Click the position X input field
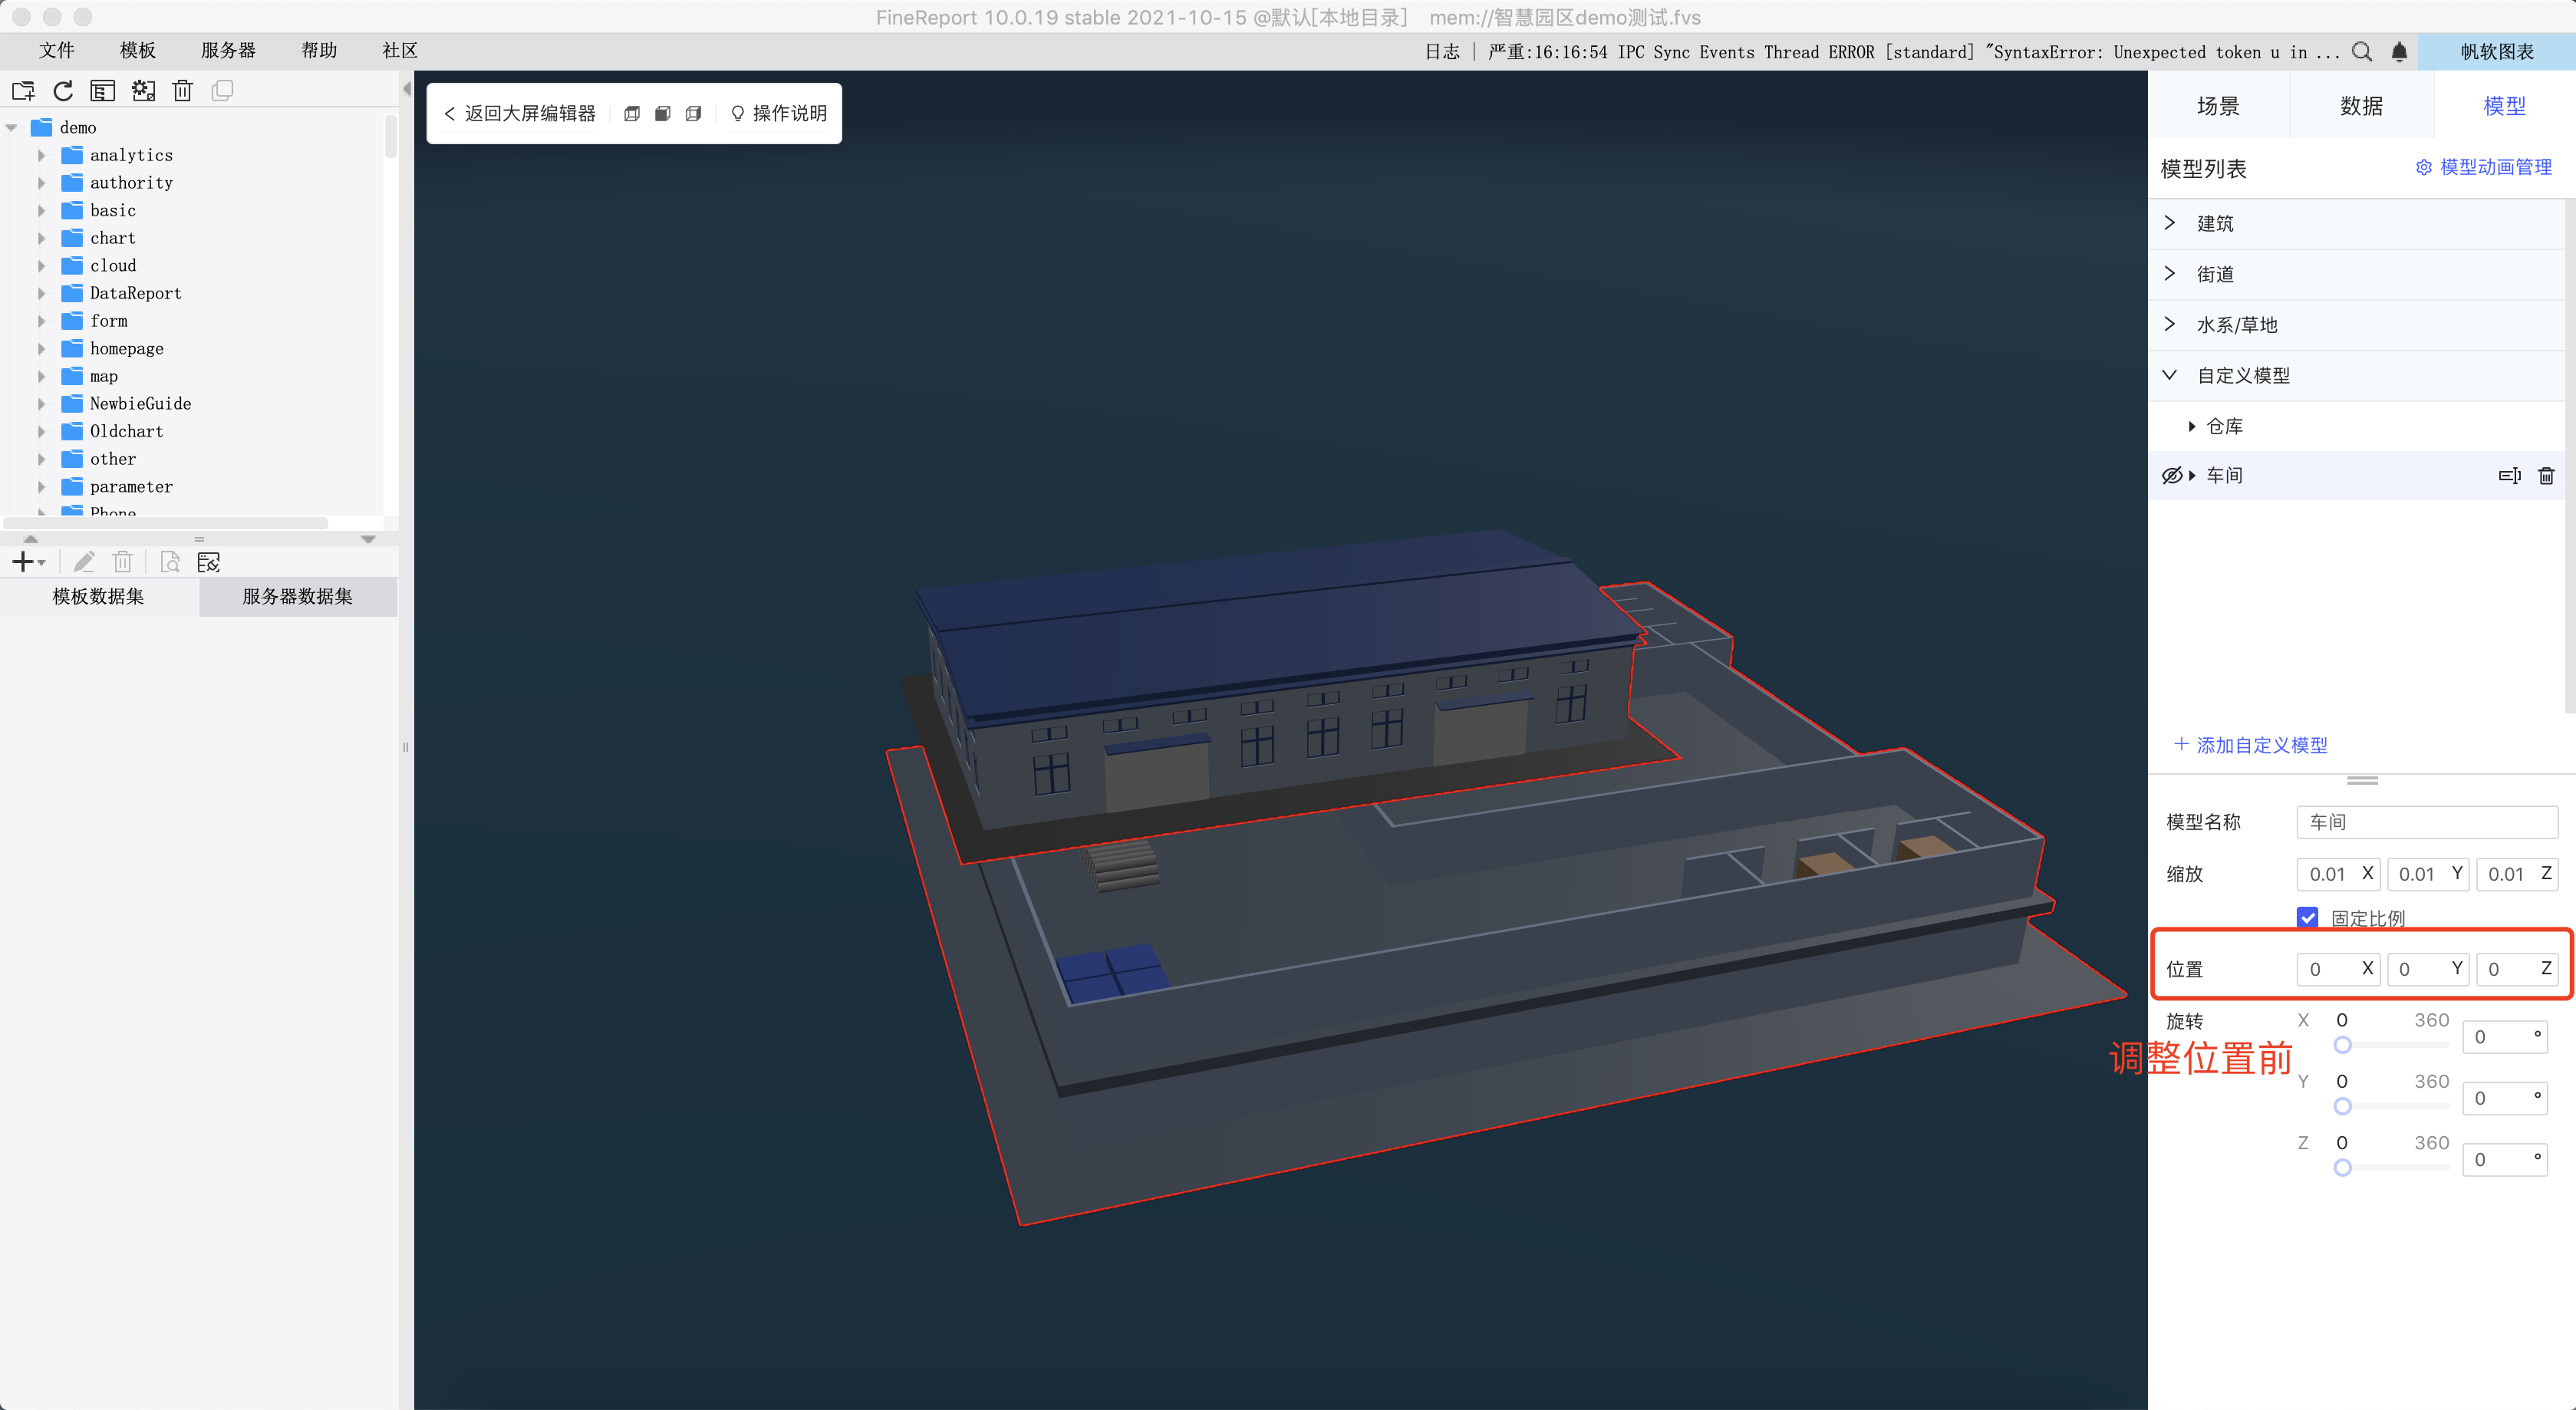Screen dimensions: 2576x1410 (2328, 968)
